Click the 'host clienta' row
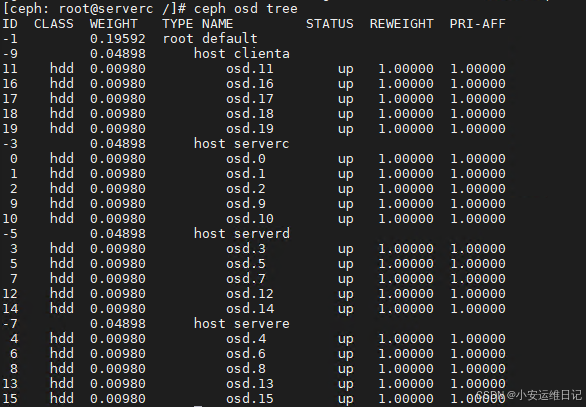 pos(241,54)
